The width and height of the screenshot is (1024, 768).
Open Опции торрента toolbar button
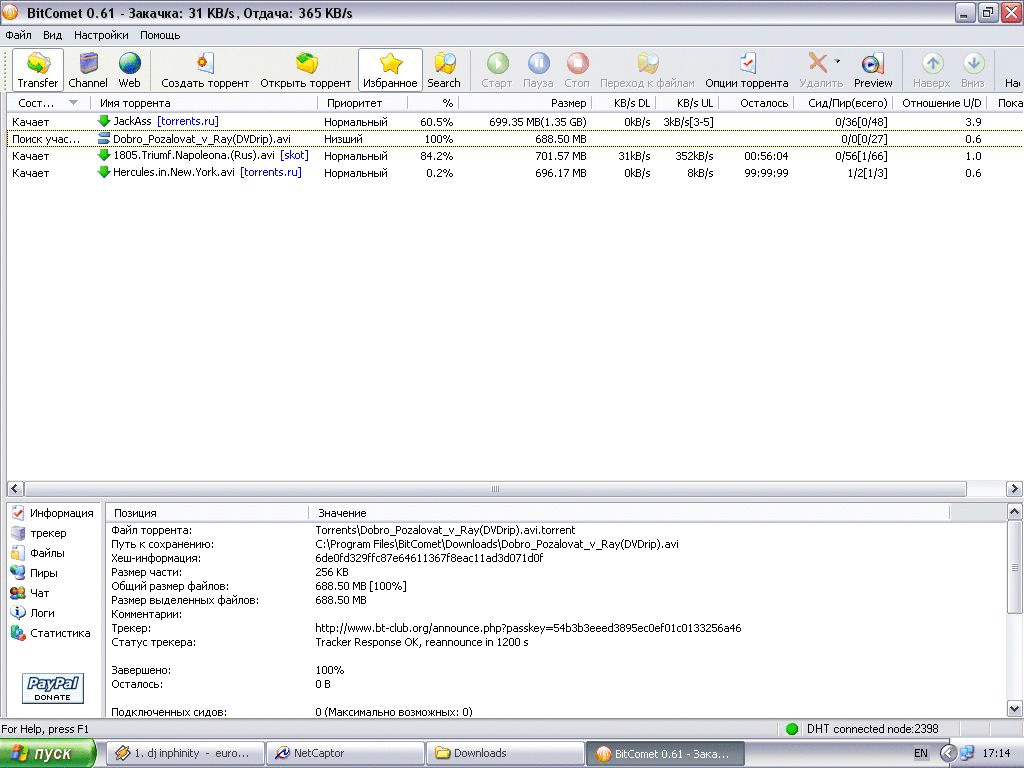[x=747, y=70]
